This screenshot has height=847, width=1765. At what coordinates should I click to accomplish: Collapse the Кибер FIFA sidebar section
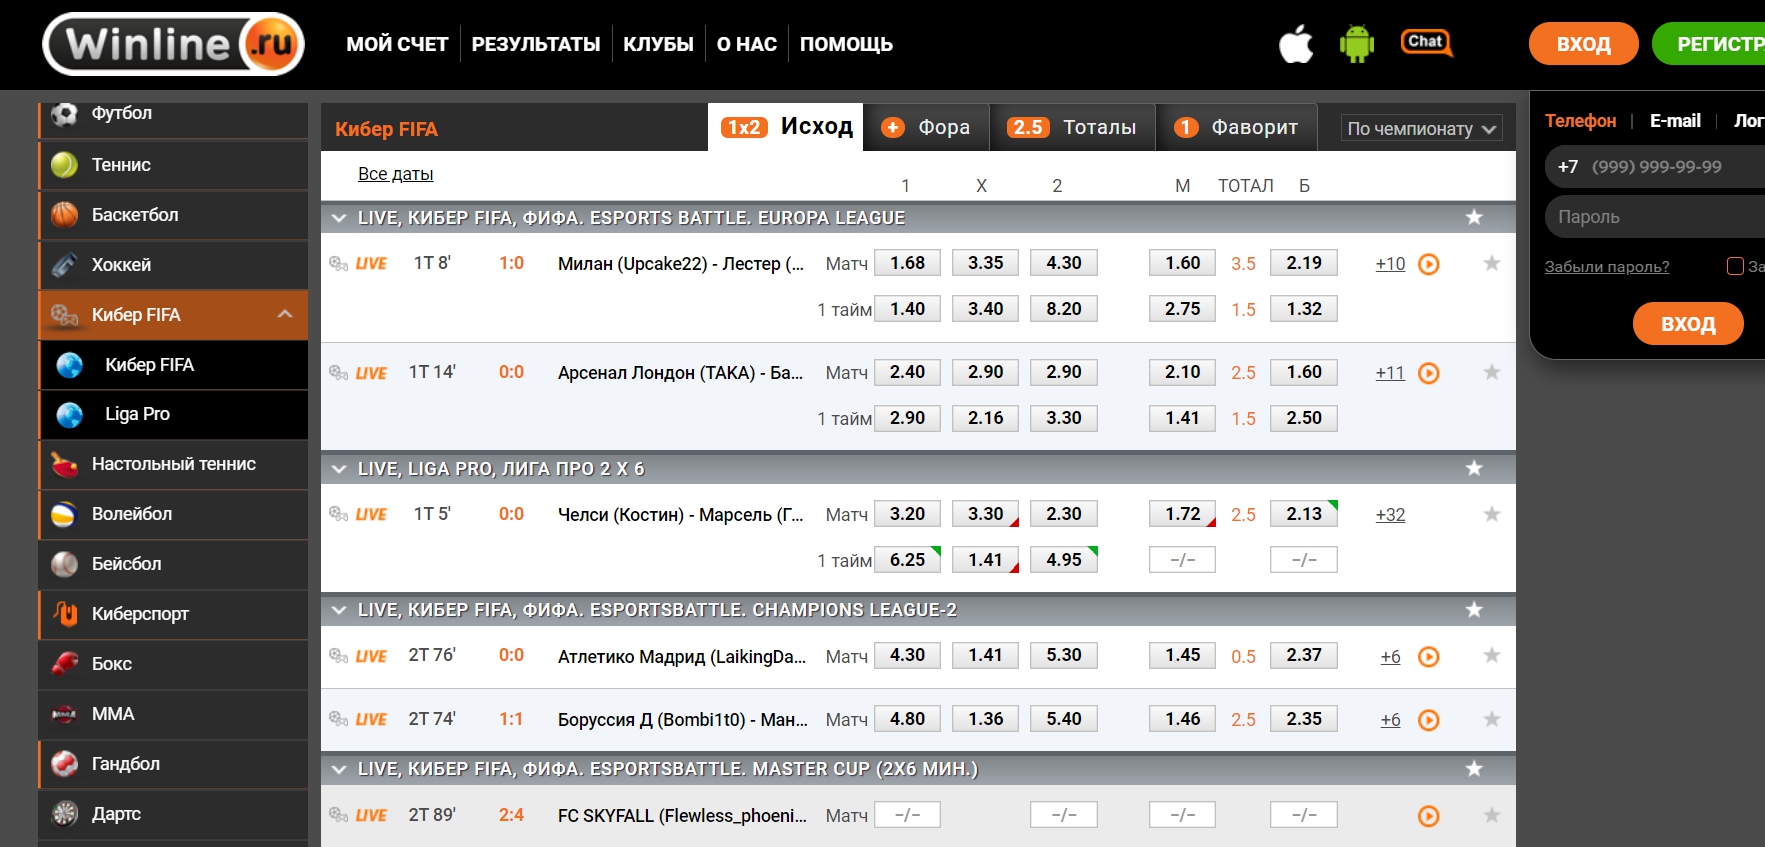pyautogui.click(x=285, y=314)
